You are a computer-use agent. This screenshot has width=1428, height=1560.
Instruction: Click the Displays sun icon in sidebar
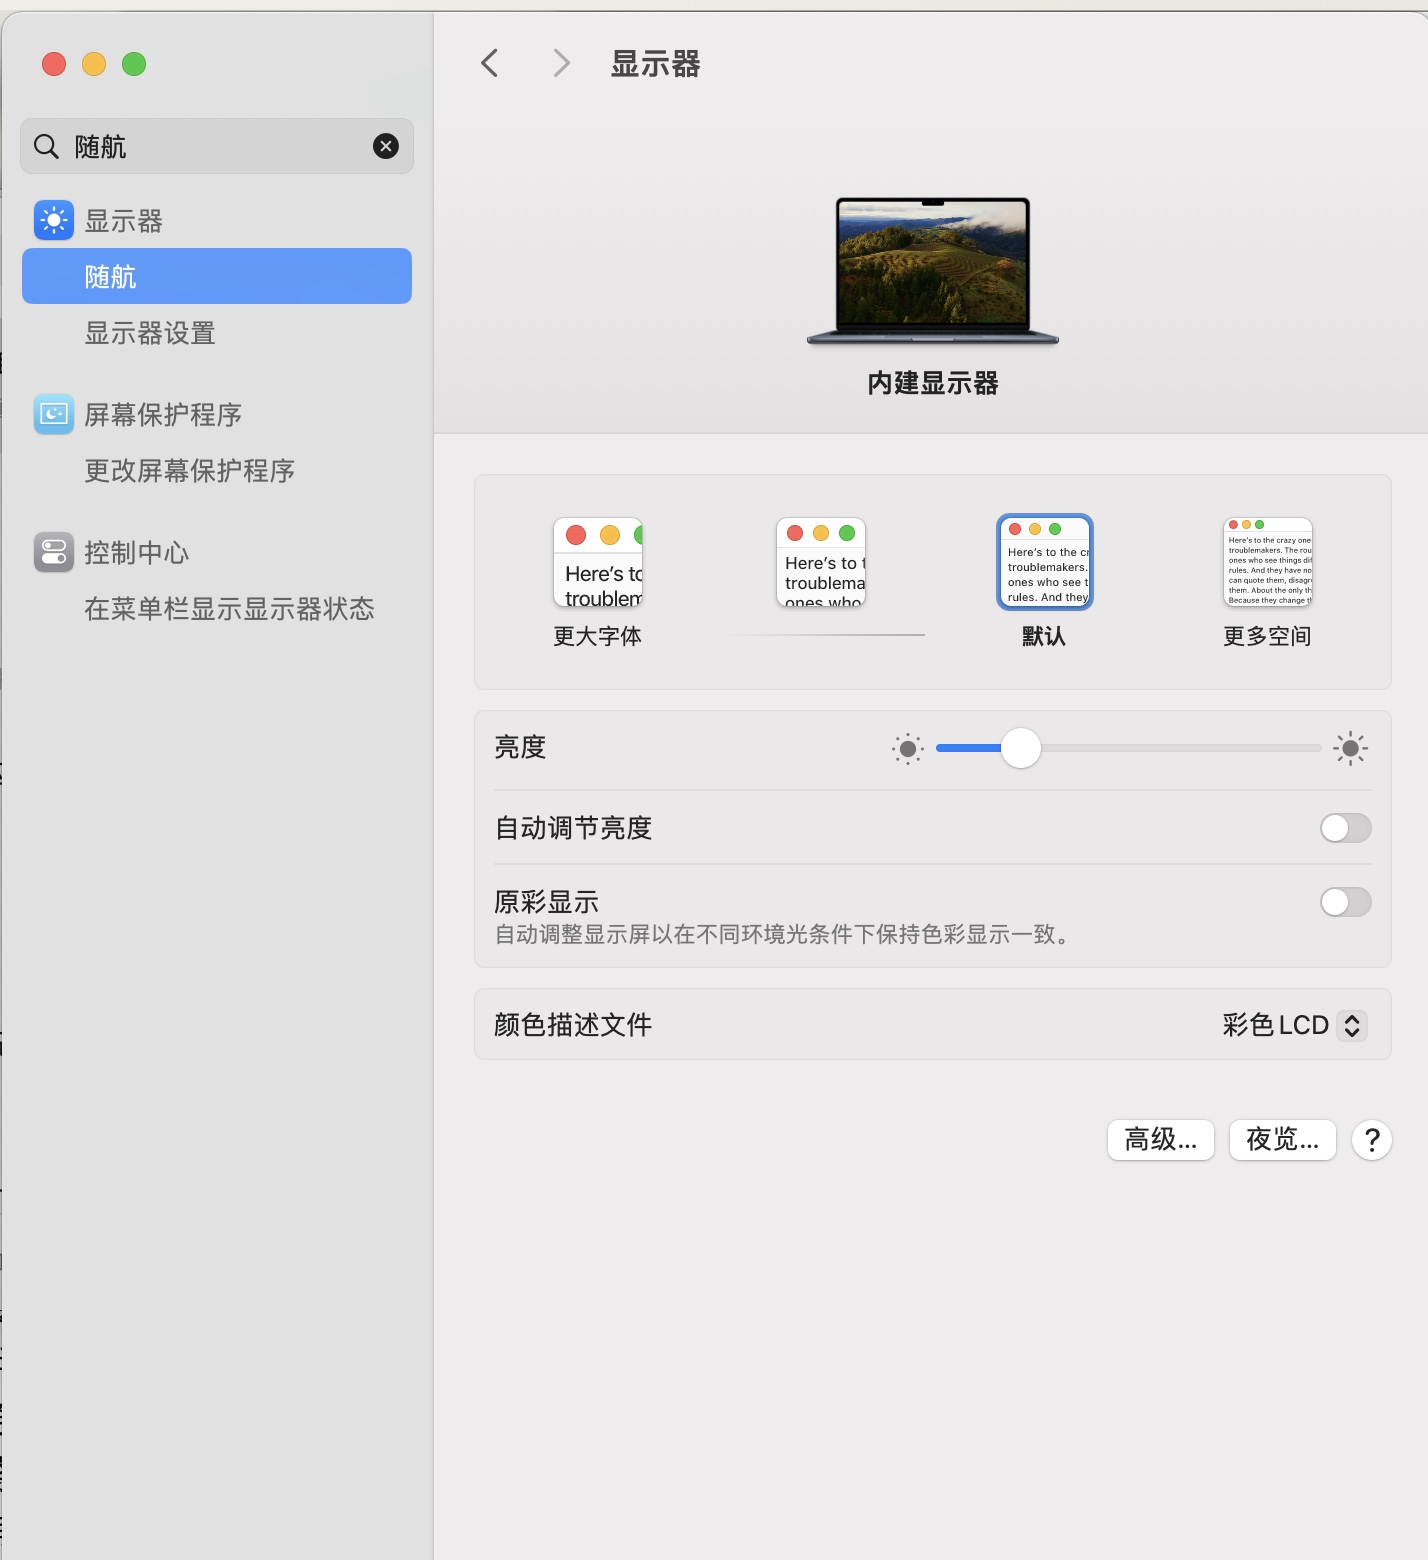(54, 221)
